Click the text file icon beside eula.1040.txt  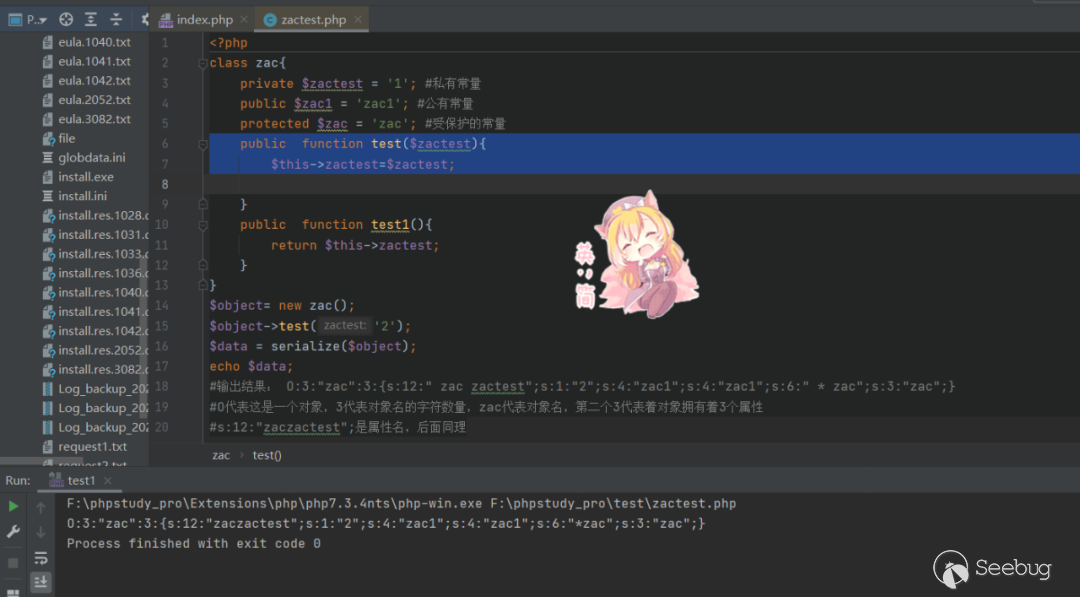pyautogui.click(x=48, y=42)
